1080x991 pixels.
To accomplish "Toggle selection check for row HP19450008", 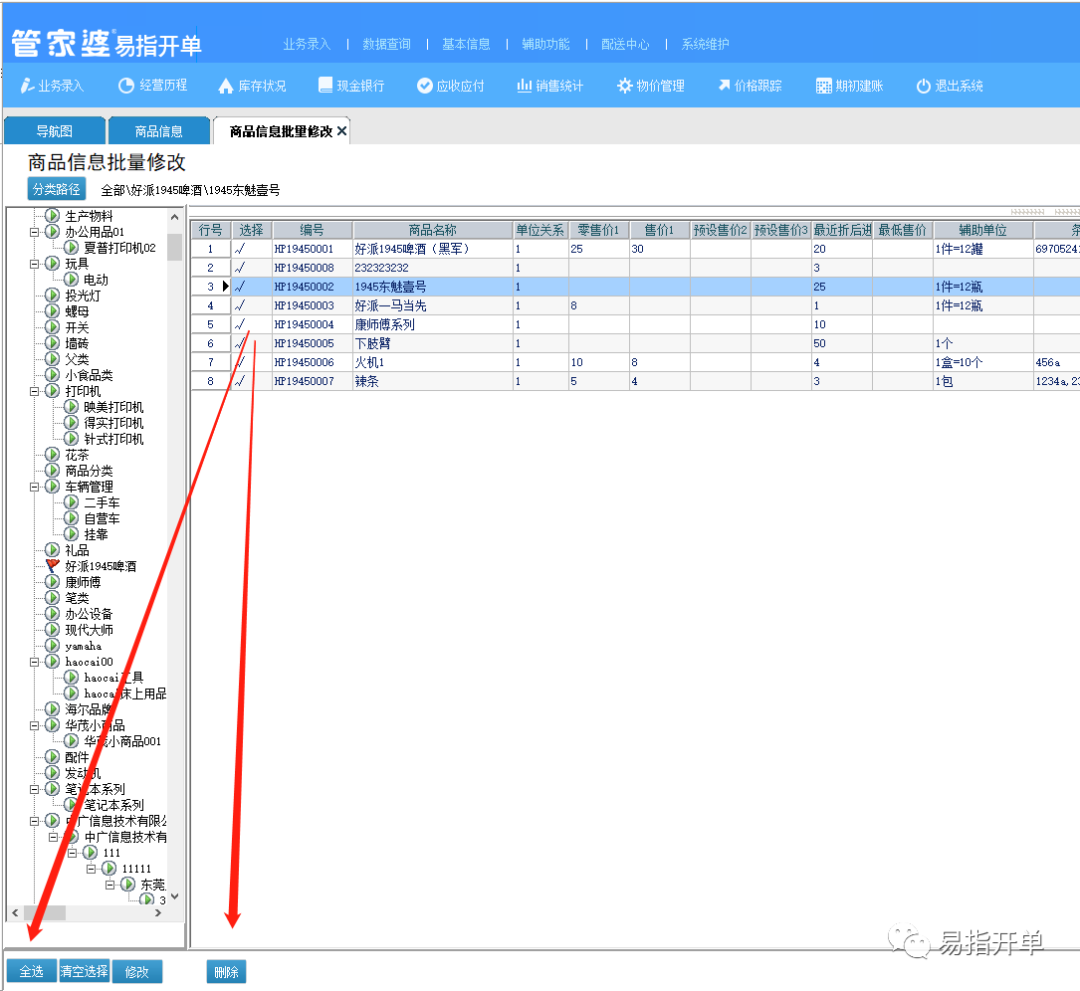I will tap(240, 267).
